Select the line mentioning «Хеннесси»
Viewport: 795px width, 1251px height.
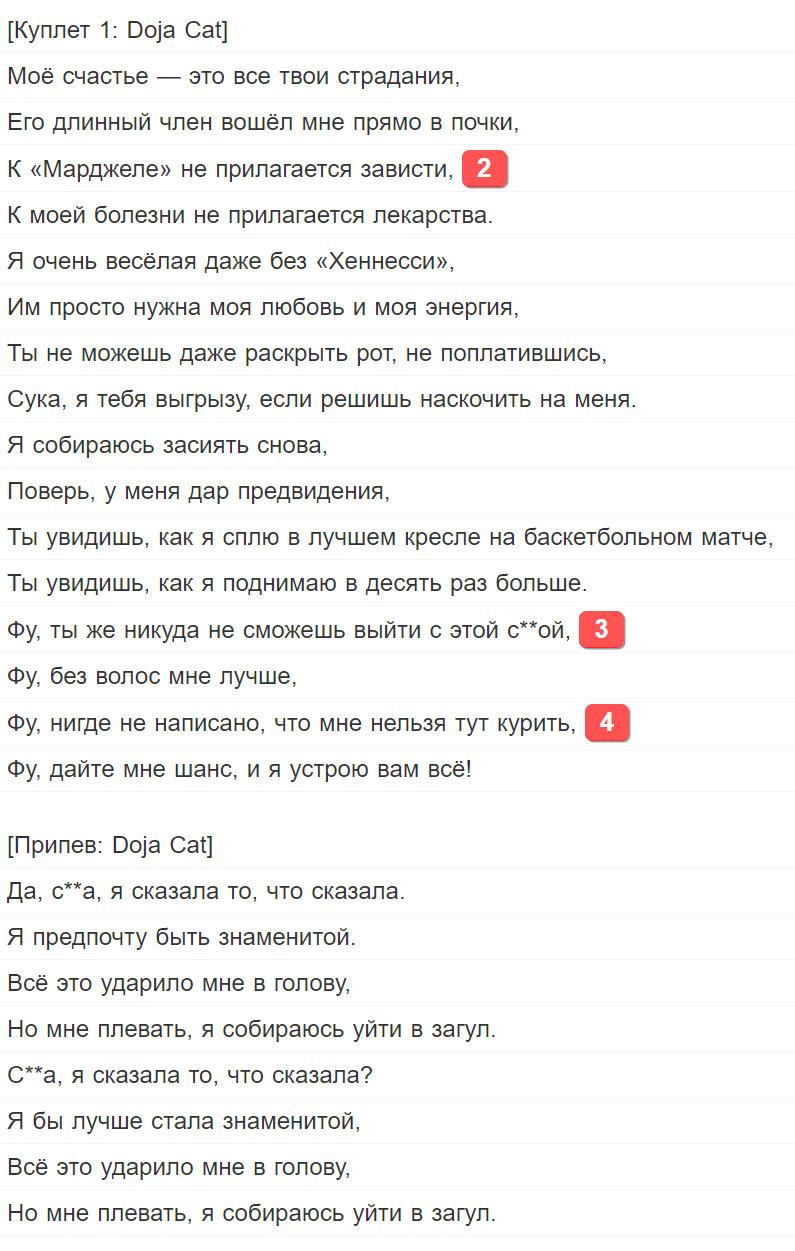point(231,262)
